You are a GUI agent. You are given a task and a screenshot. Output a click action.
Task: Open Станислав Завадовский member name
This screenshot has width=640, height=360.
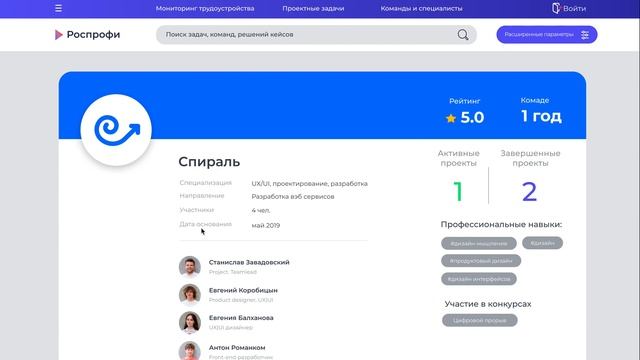coord(249,262)
